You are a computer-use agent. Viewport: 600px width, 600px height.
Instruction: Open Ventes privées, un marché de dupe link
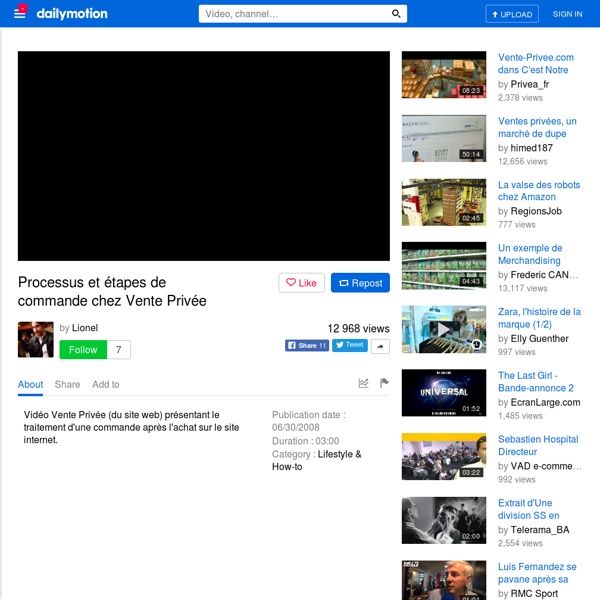tap(537, 127)
